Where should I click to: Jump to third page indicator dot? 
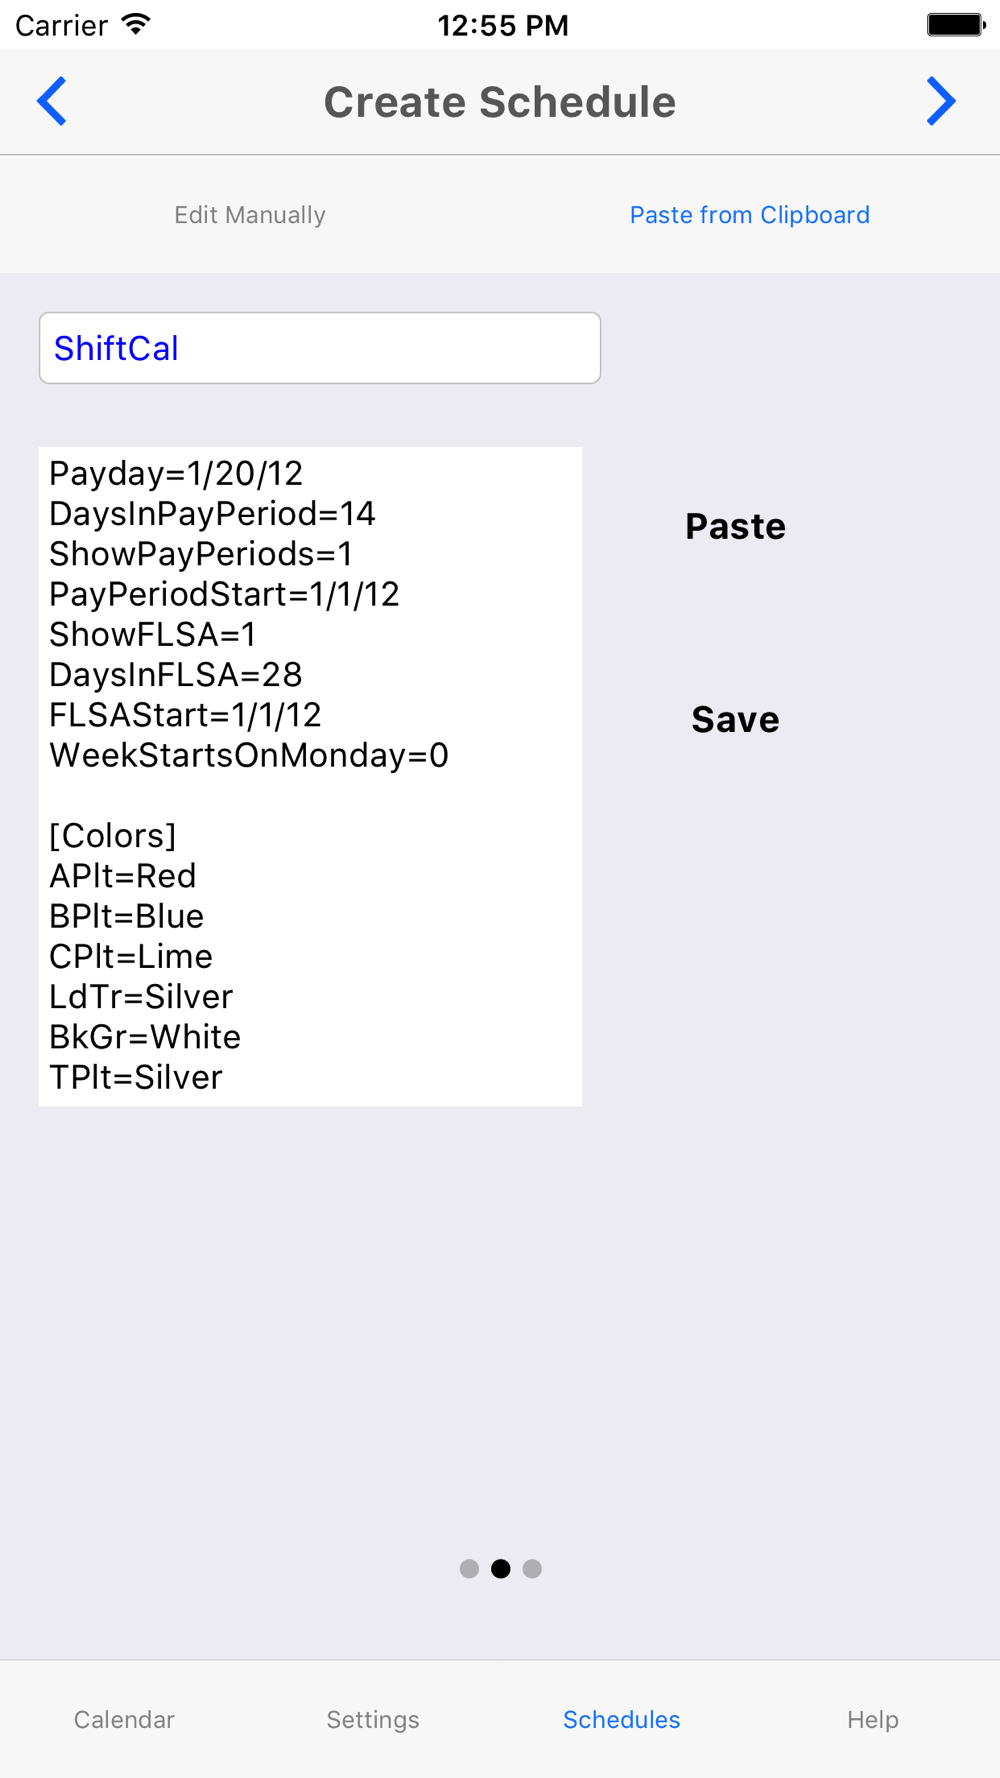(532, 1569)
